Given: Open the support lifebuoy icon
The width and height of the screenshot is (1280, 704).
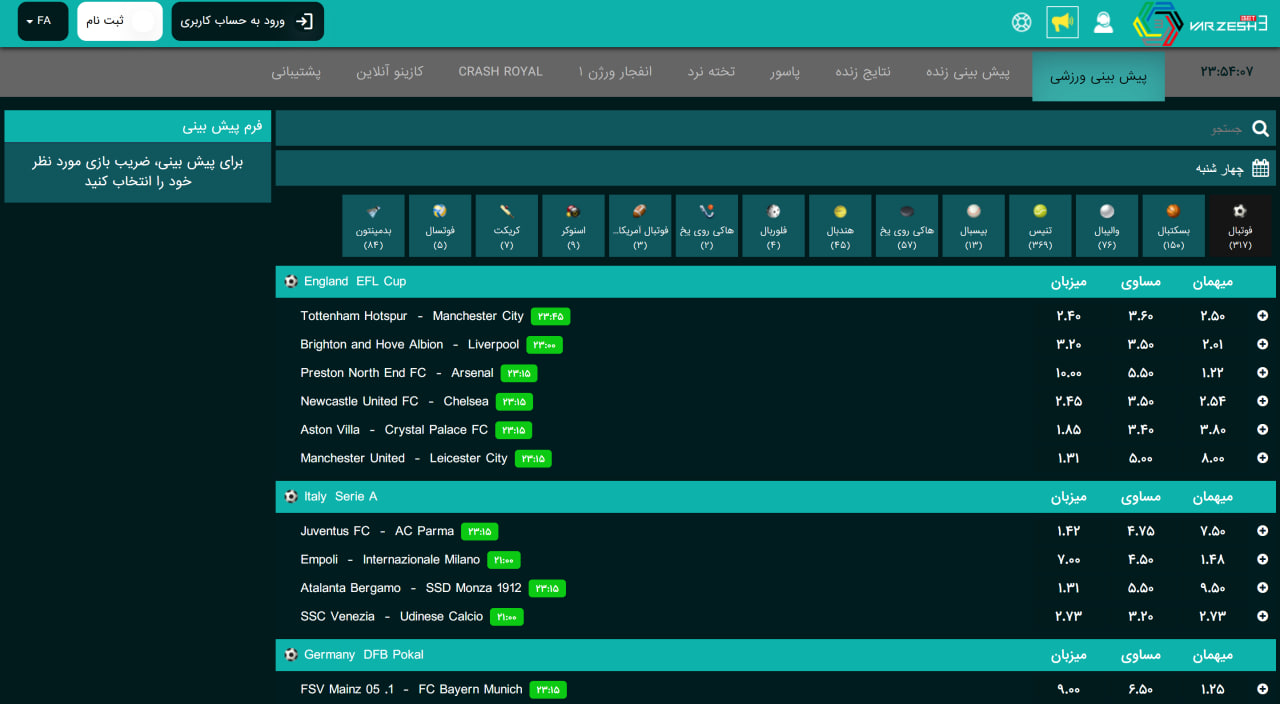Looking at the screenshot, I should (1021, 22).
